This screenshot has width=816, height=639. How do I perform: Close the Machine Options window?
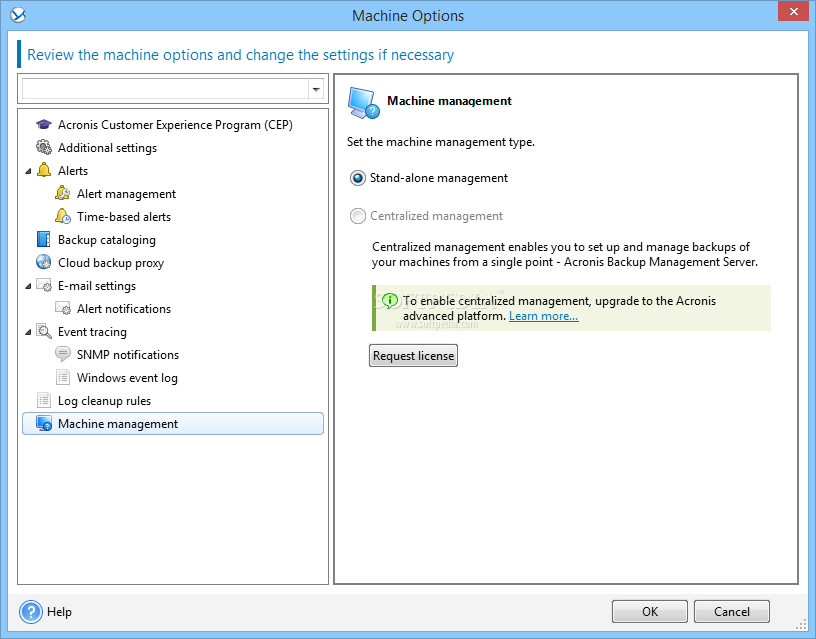(x=793, y=11)
